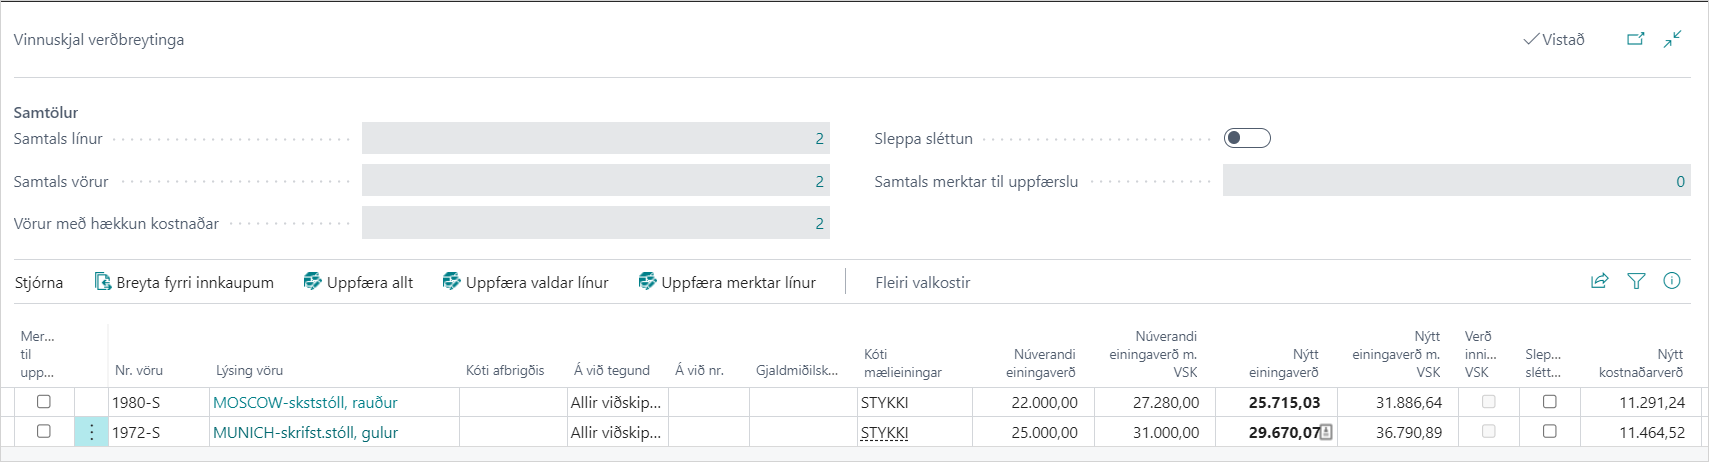1709x462 pixels.
Task: Toggle the Sleppa sléttun switch
Action: pos(1247,138)
